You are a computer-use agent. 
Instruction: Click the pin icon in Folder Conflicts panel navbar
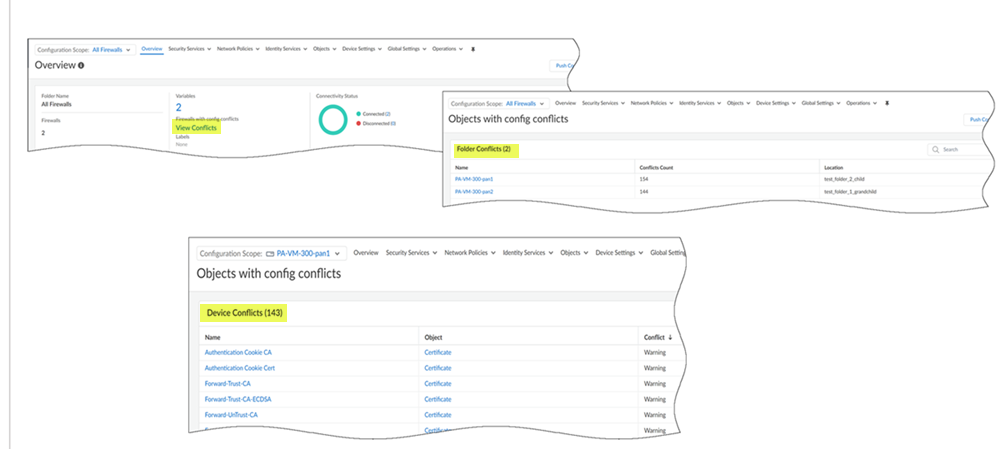click(887, 103)
